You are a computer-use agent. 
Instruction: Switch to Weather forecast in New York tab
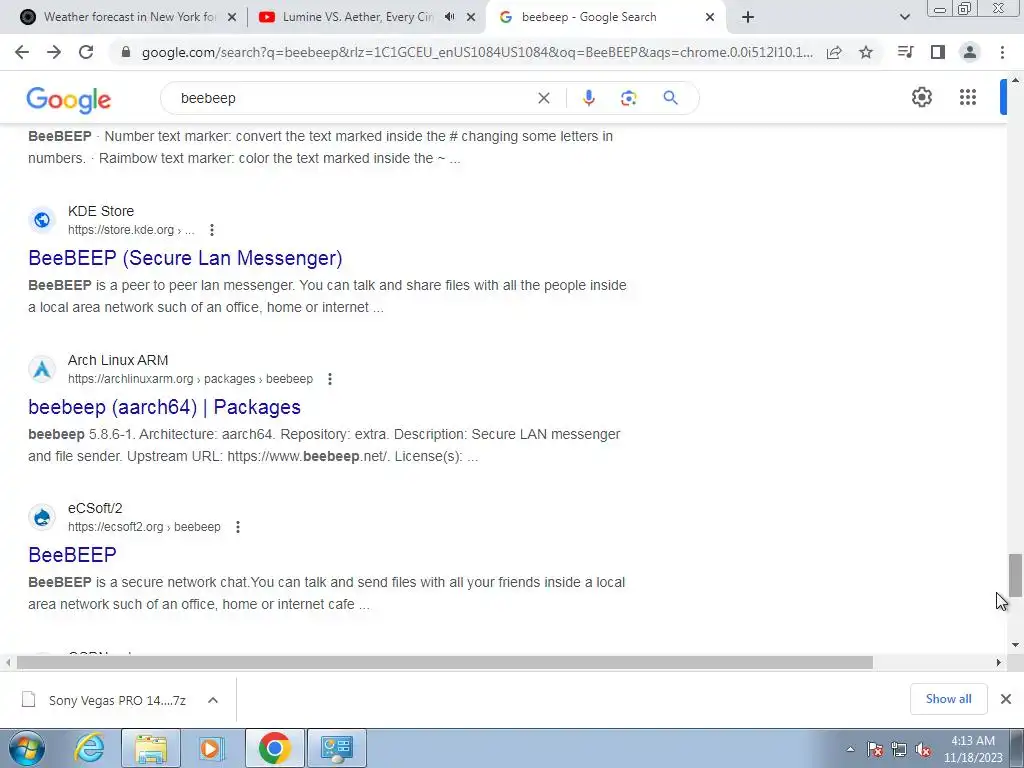pyautogui.click(x=129, y=17)
